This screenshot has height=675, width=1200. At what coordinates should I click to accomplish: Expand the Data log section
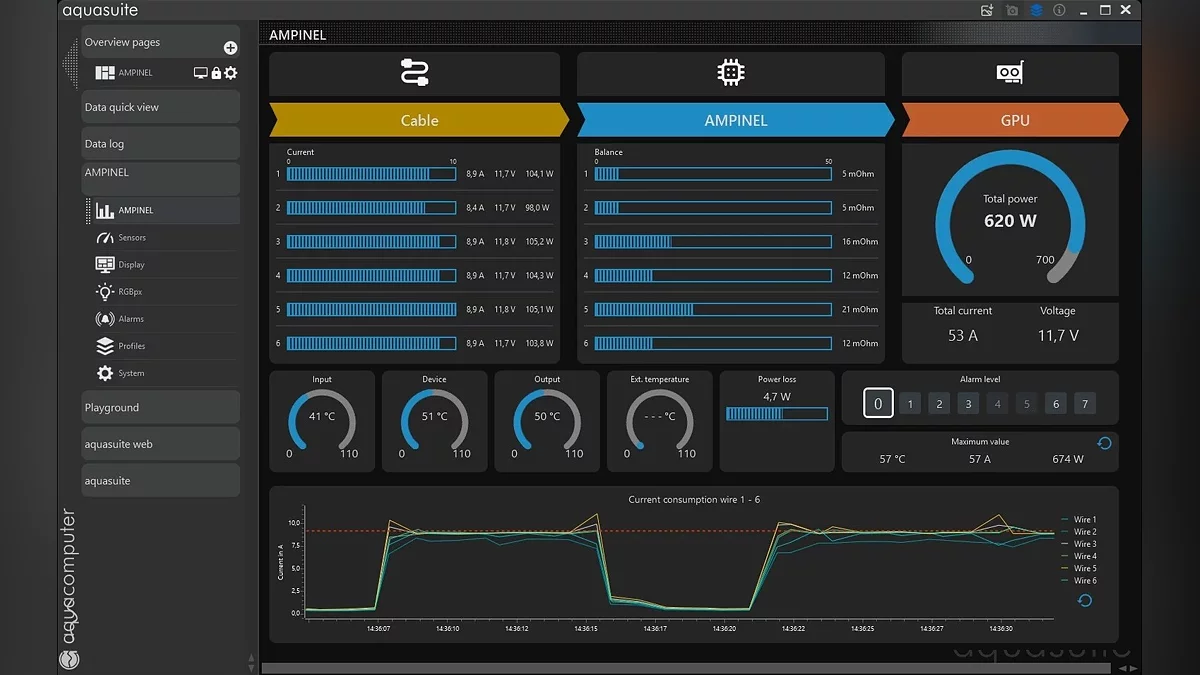click(x=160, y=144)
